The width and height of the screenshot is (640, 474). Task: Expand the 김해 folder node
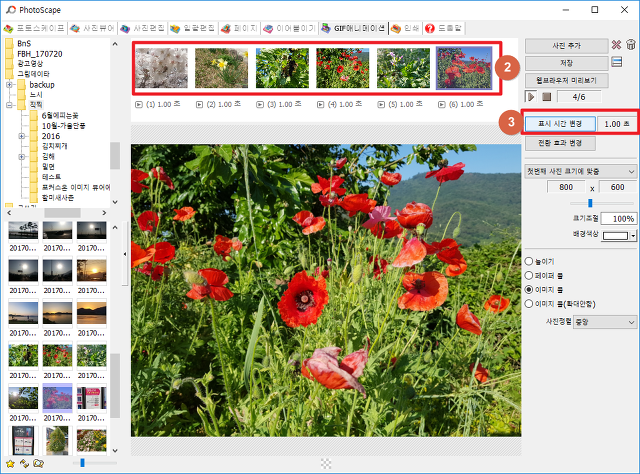22,157
